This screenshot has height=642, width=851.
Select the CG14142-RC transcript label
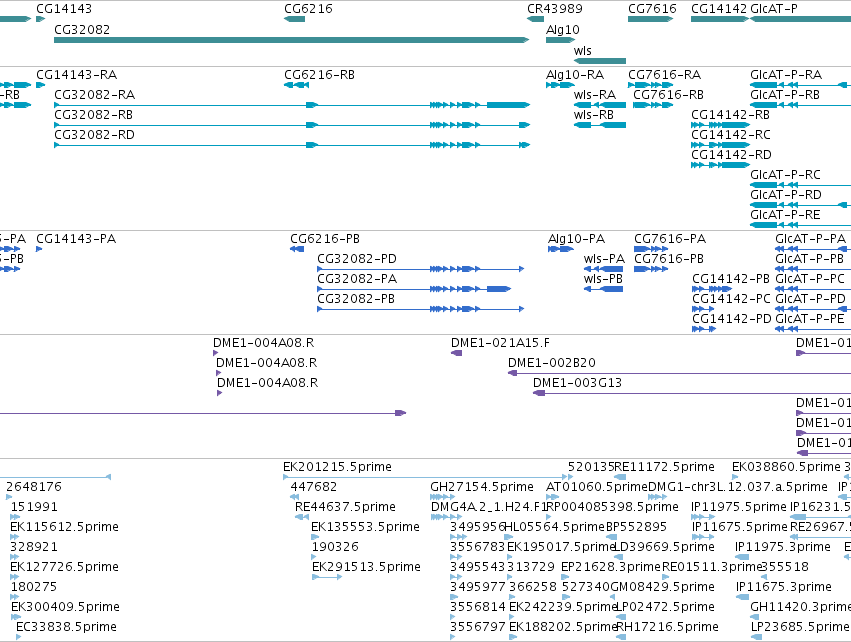[x=731, y=135]
